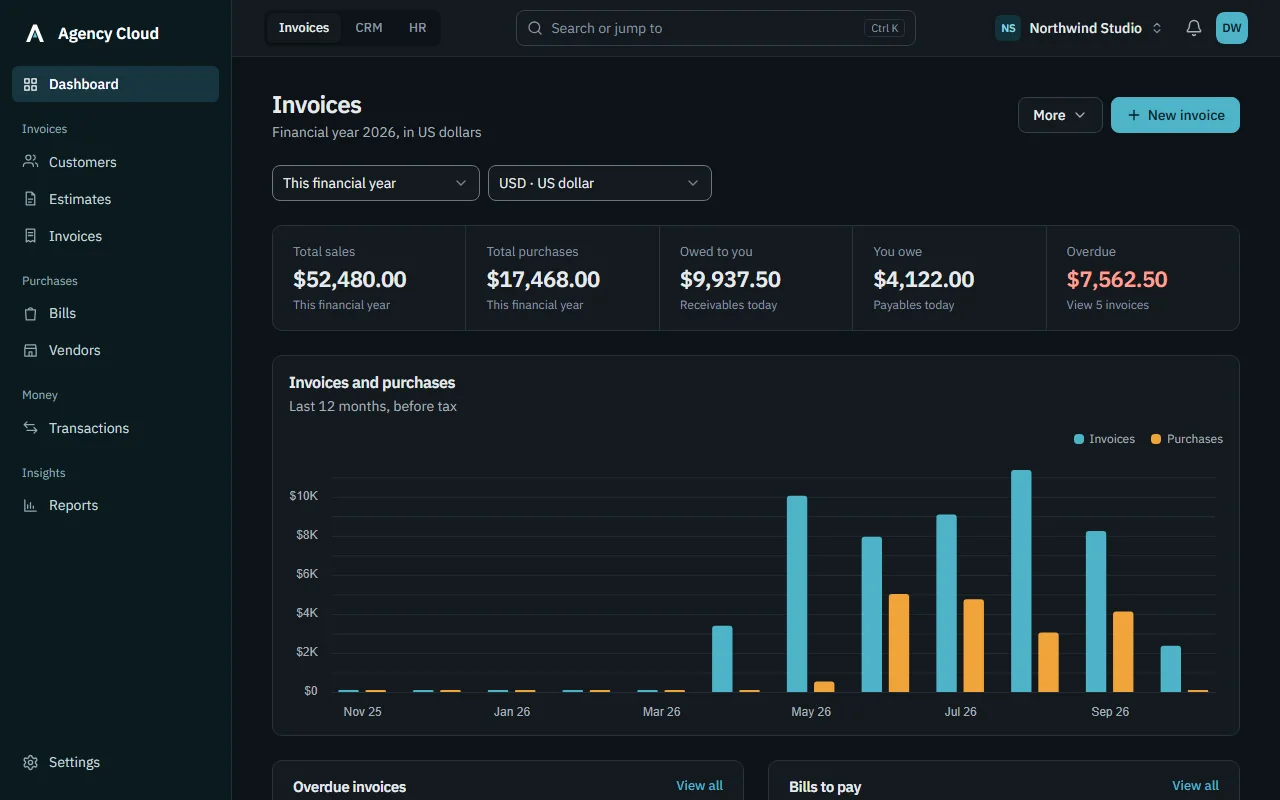Click the Nov 25 axis label
Viewport: 1280px width, 800px height.
pos(362,712)
